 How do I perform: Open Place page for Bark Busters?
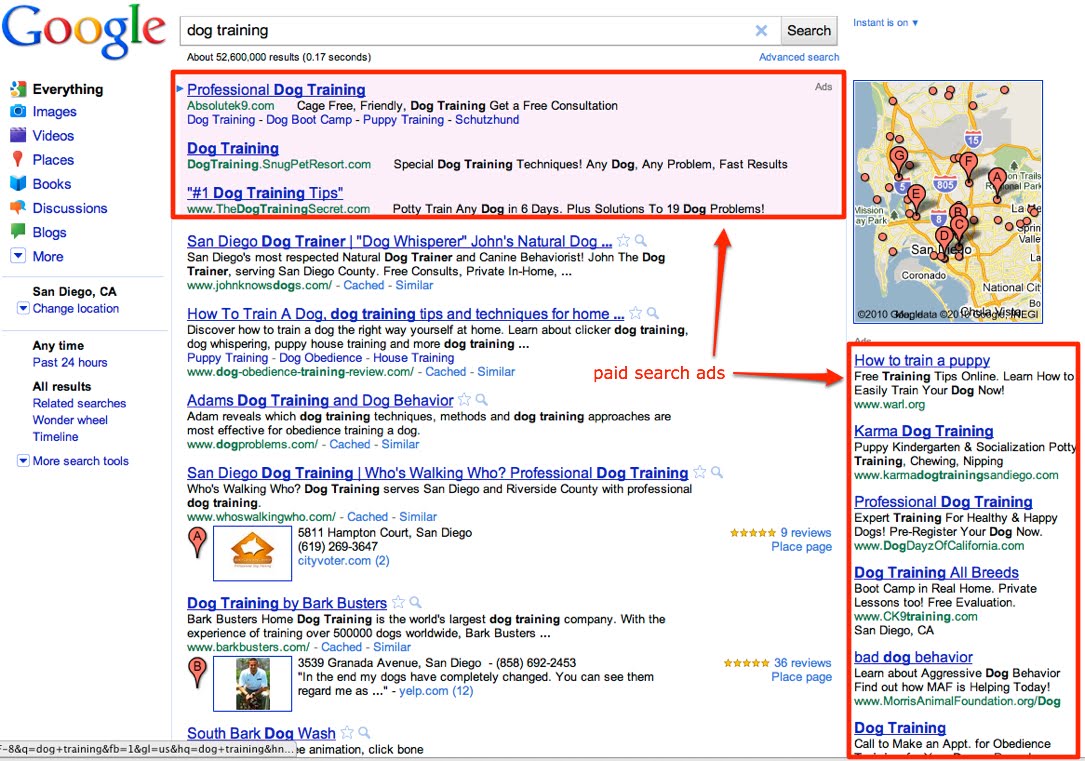(x=801, y=677)
